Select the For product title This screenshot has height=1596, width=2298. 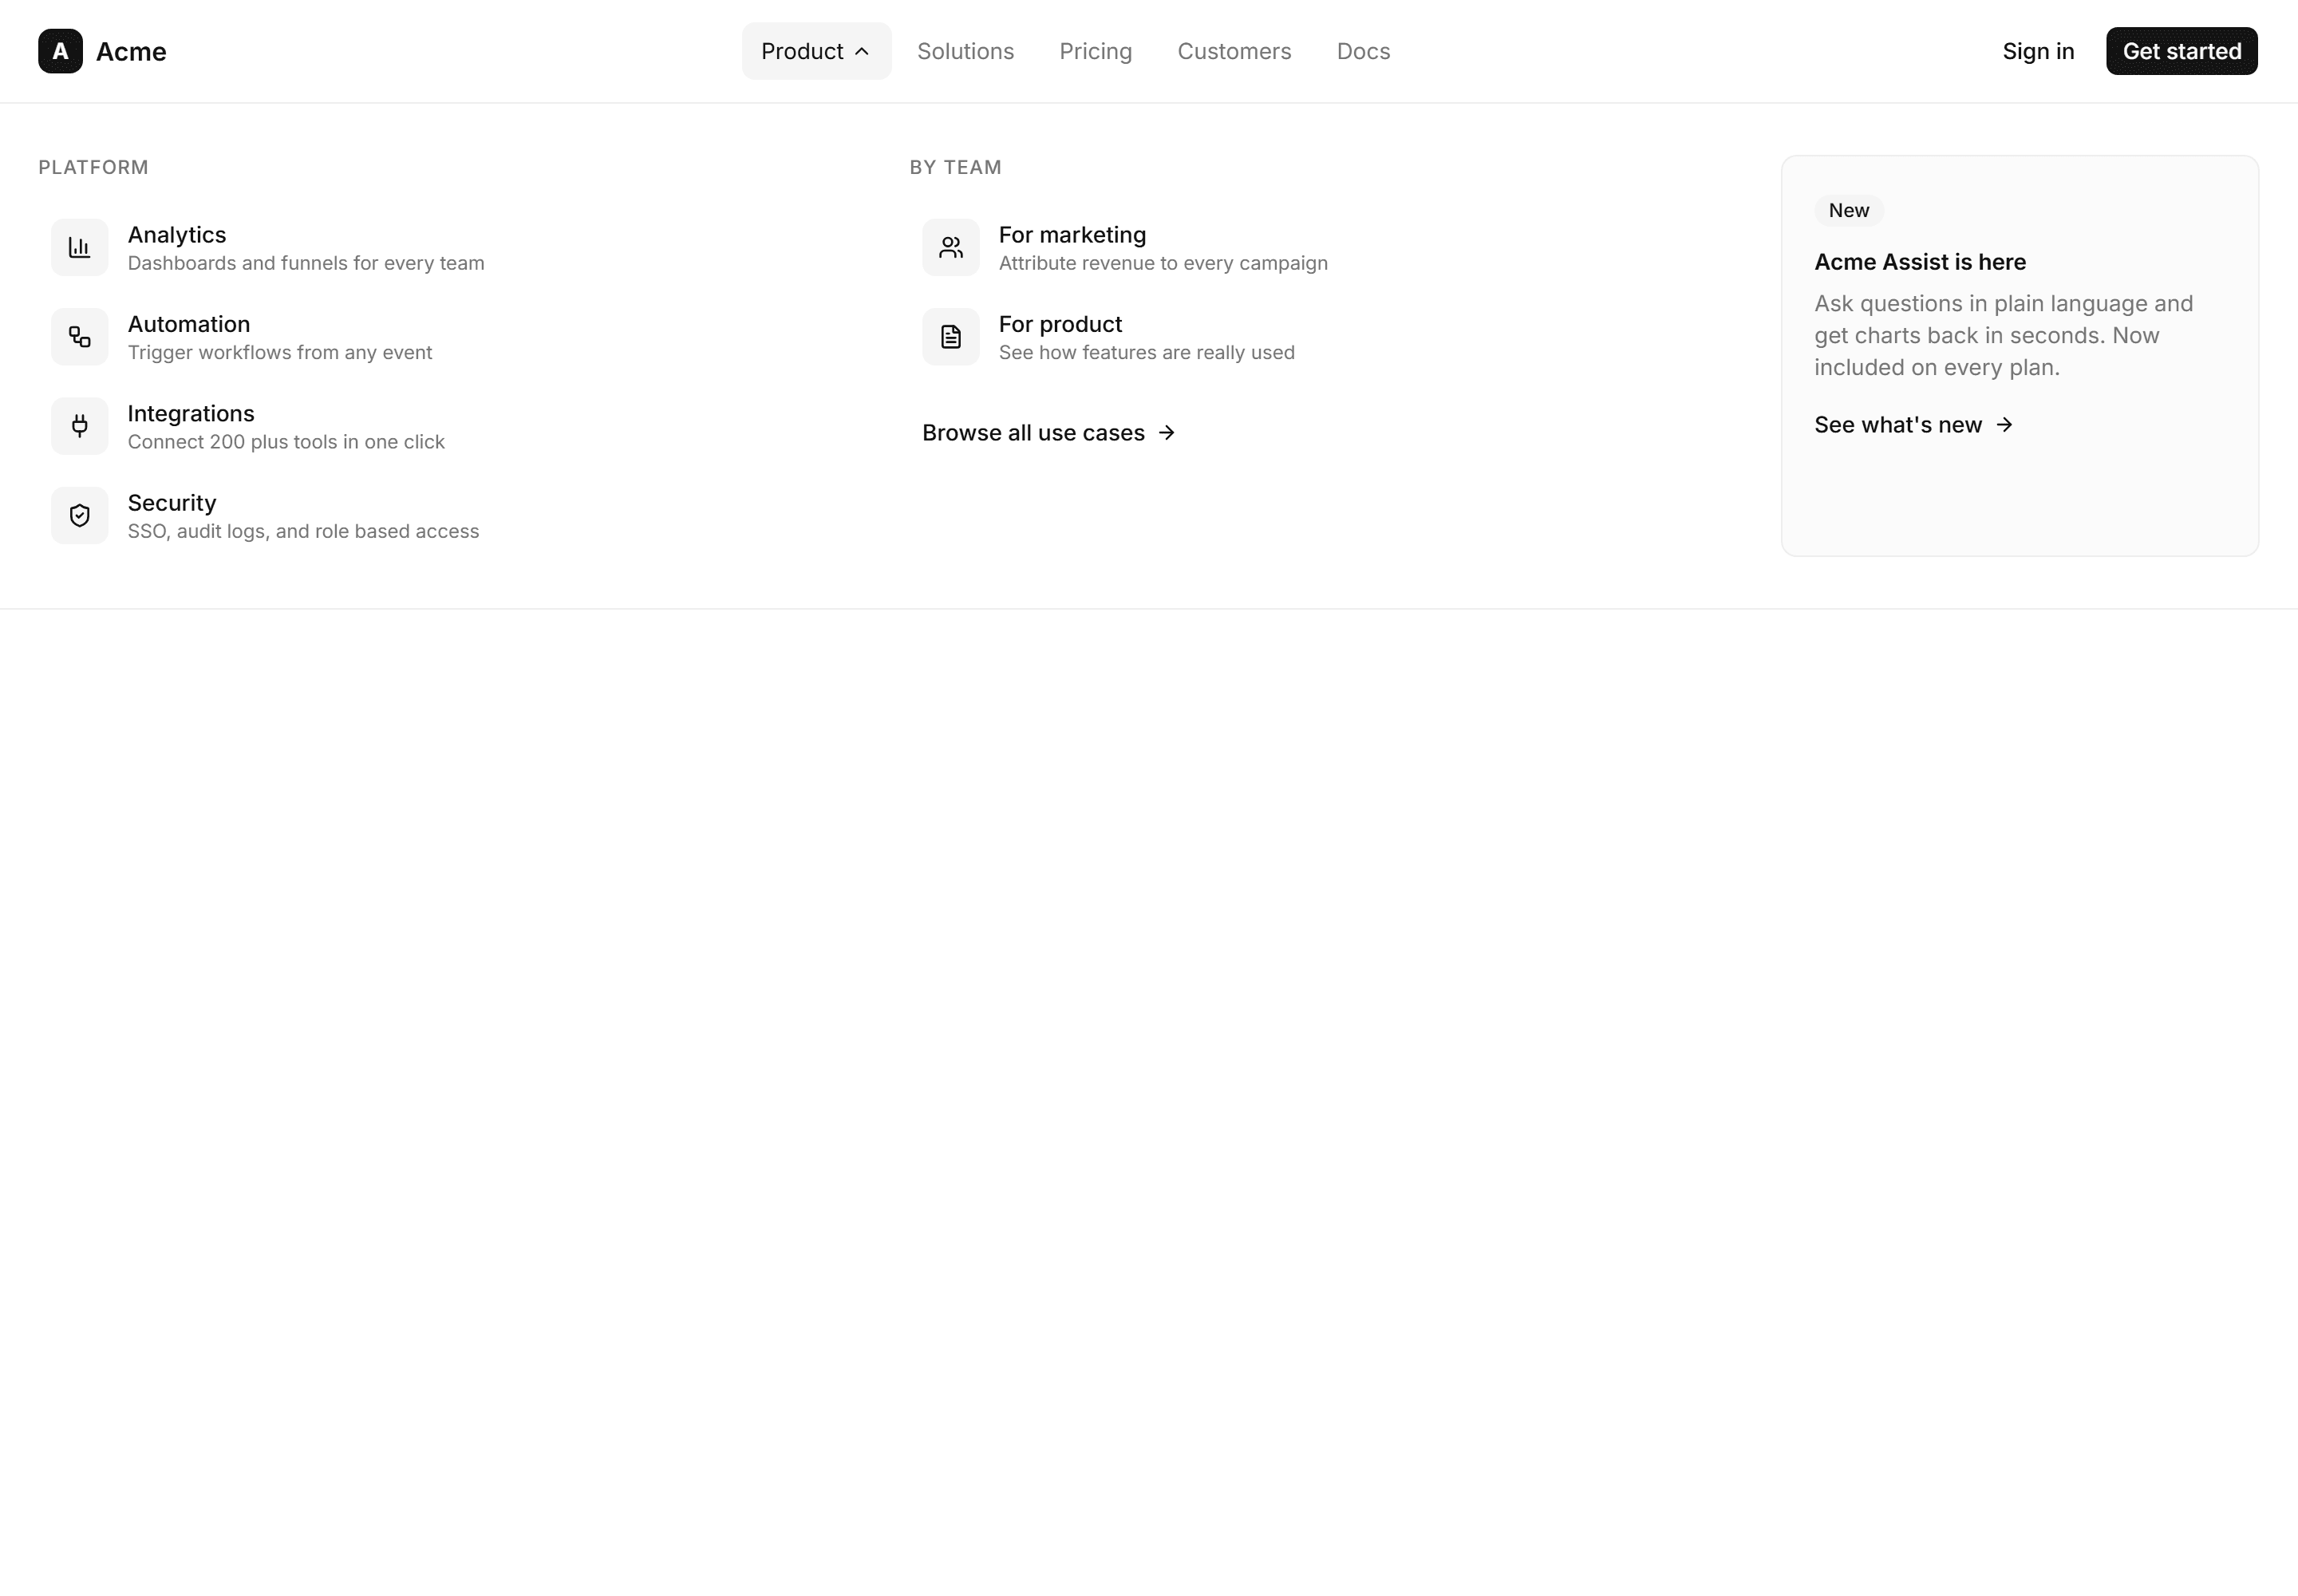click(1060, 324)
